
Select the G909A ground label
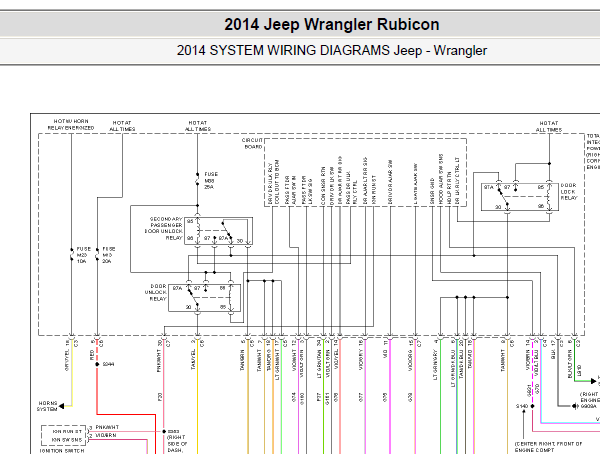pyautogui.click(x=589, y=406)
